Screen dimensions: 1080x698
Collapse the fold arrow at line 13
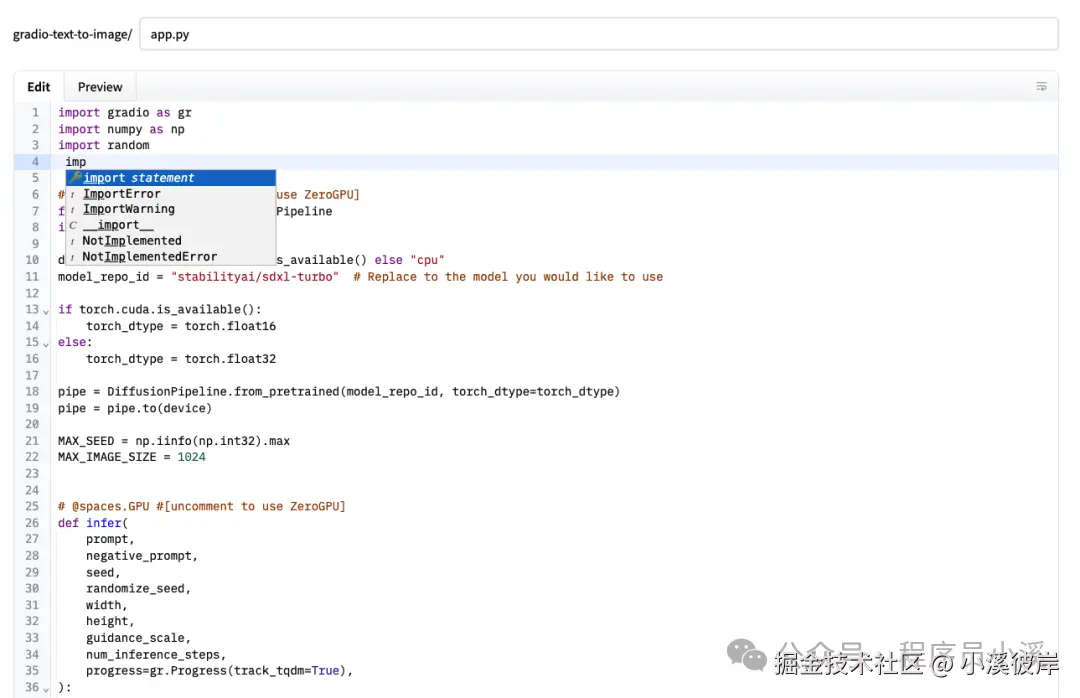[x=46, y=311]
